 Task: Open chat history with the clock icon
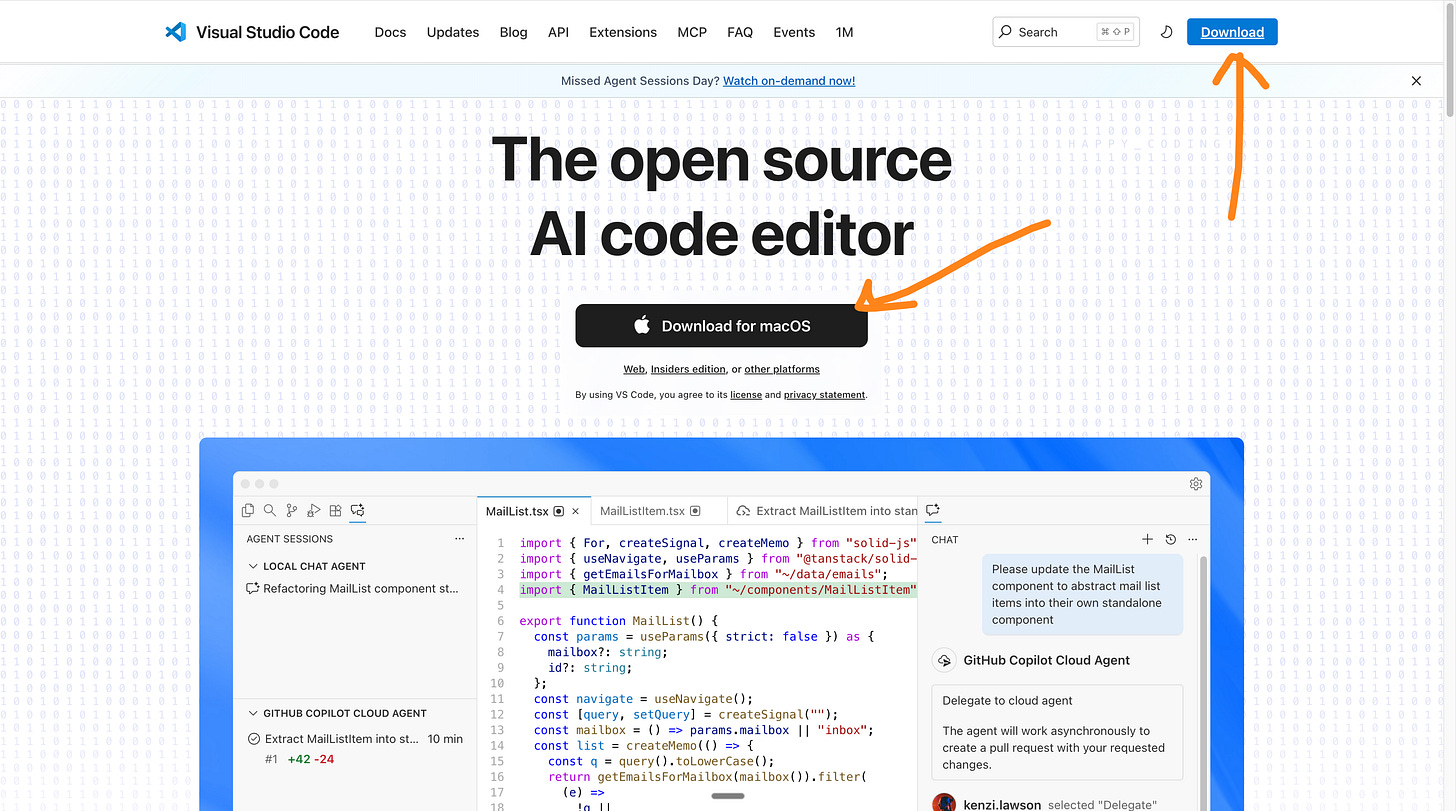pos(1171,539)
